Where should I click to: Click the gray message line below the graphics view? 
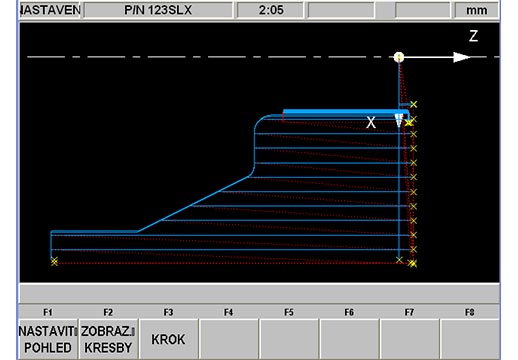tap(259, 293)
